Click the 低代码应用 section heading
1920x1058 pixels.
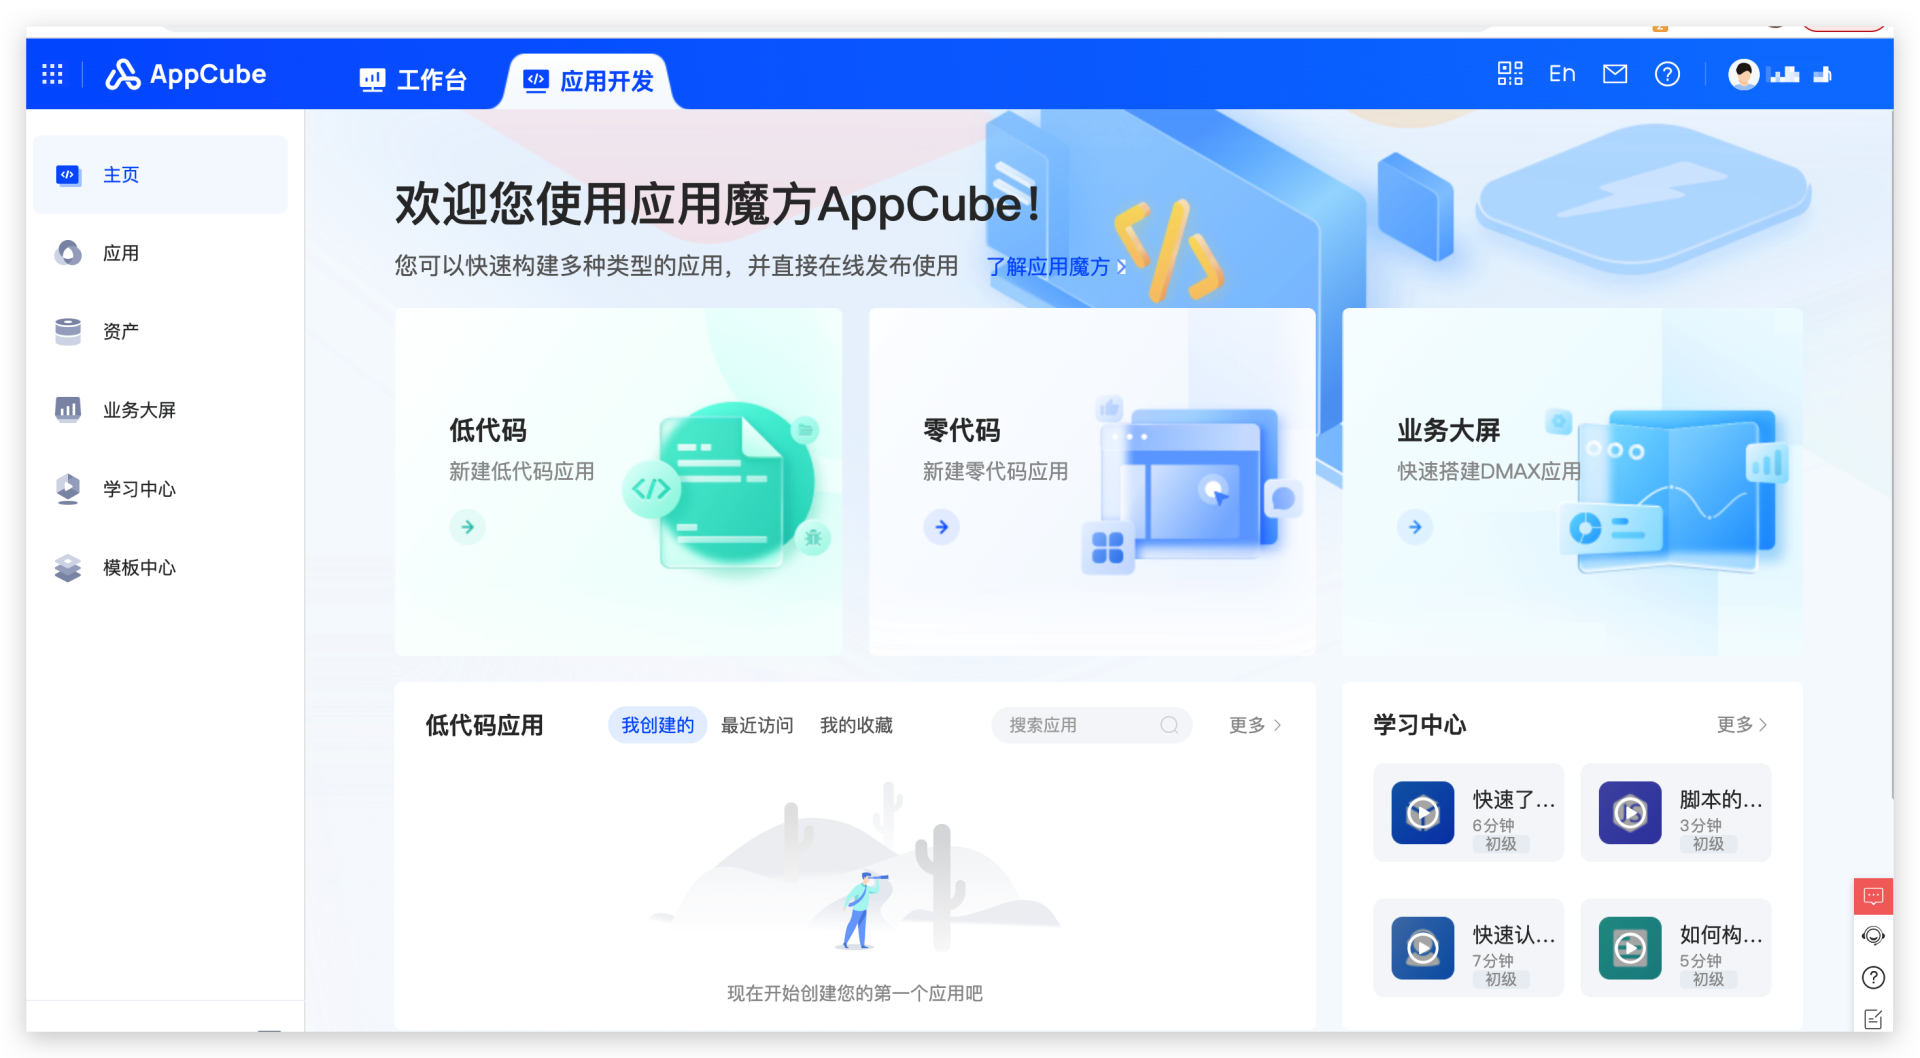pyautogui.click(x=484, y=725)
